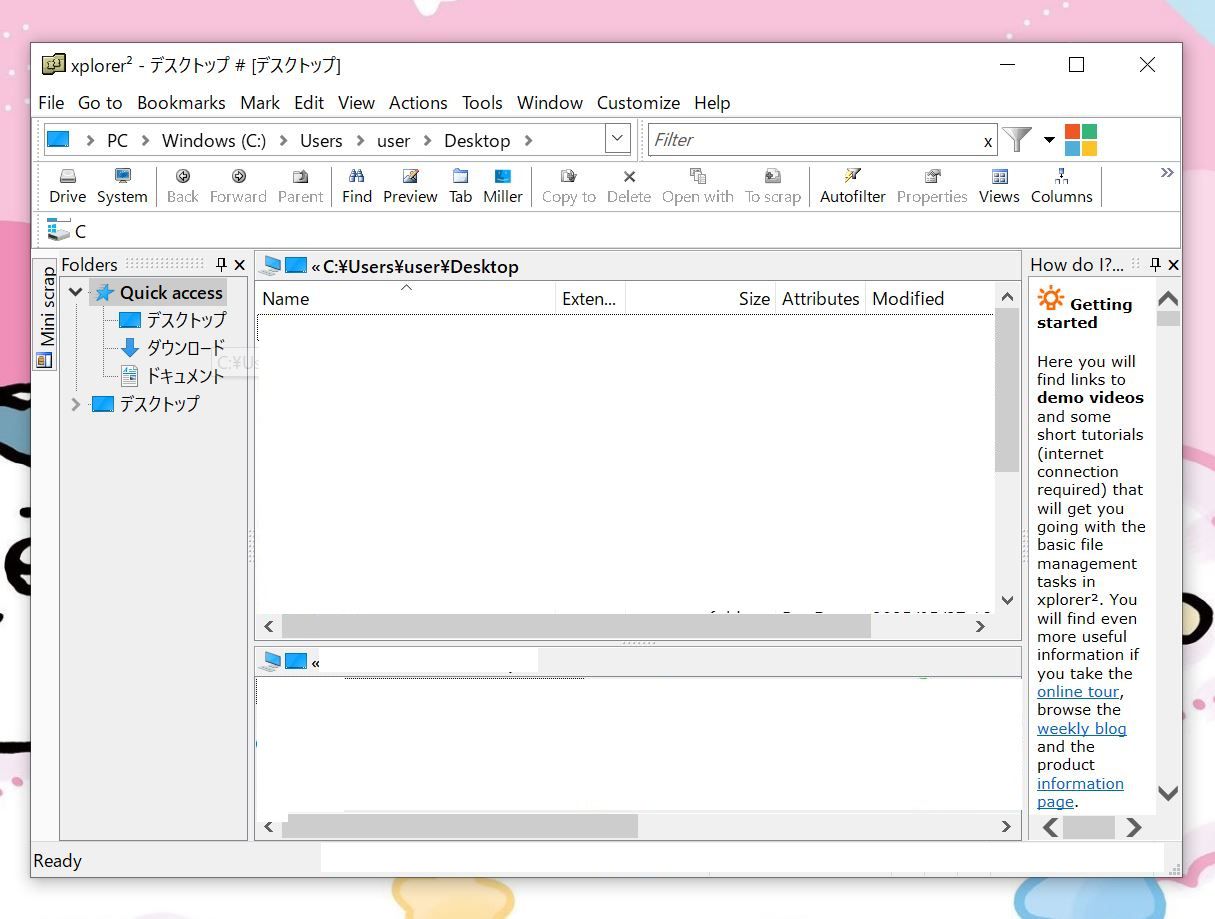1215x919 pixels.
Task: Click PC in the breadcrumb path
Action: [118, 141]
